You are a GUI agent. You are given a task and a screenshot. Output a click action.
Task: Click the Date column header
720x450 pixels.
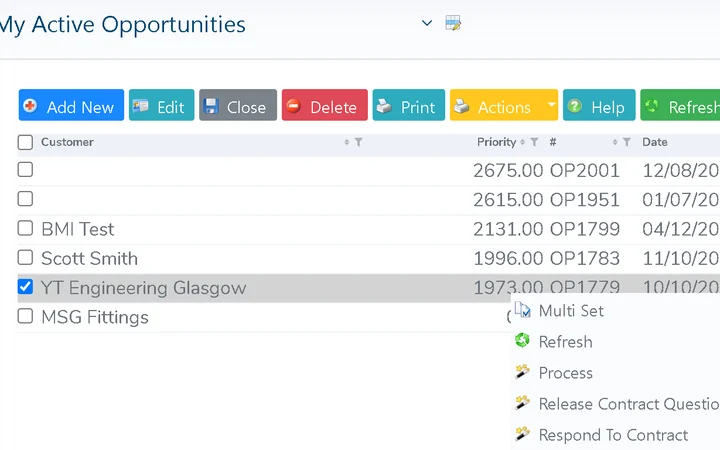coord(655,142)
